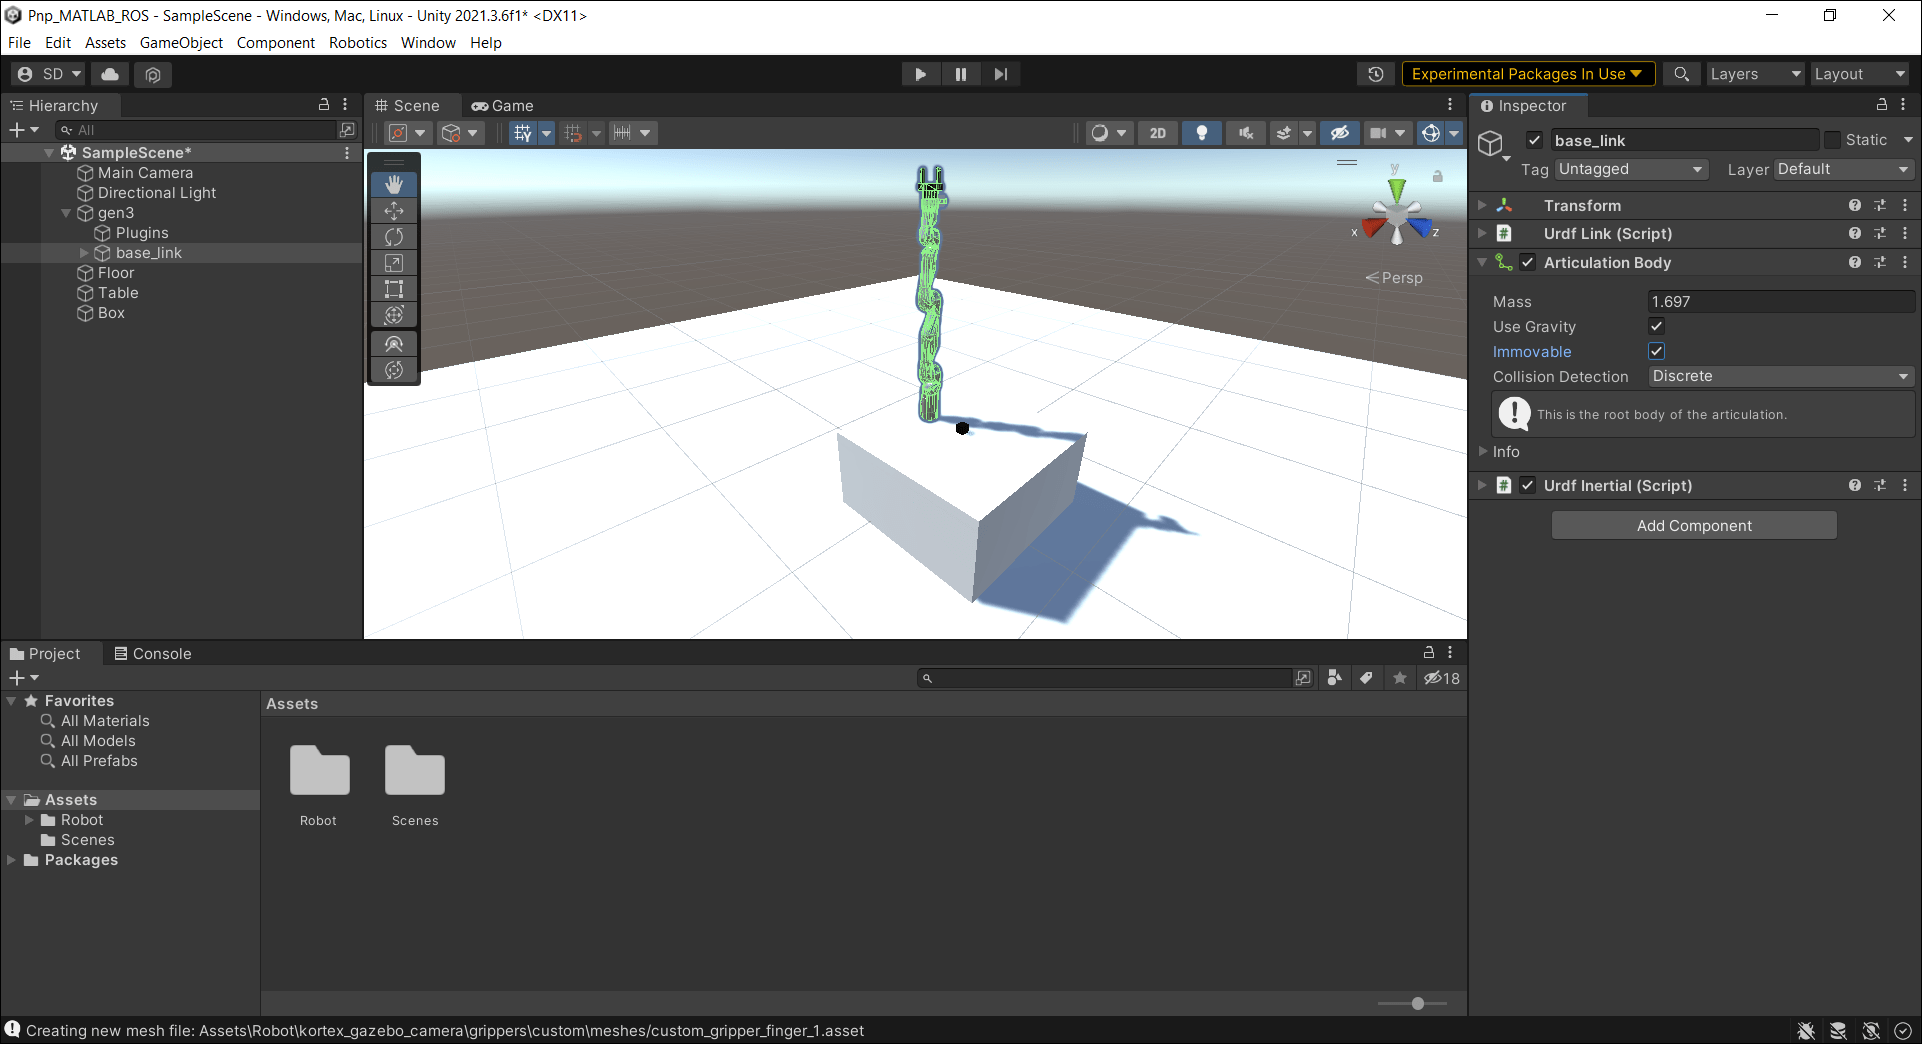Viewport: 1922px width, 1044px height.
Task: Select the Rect Transform tool
Action: [394, 288]
